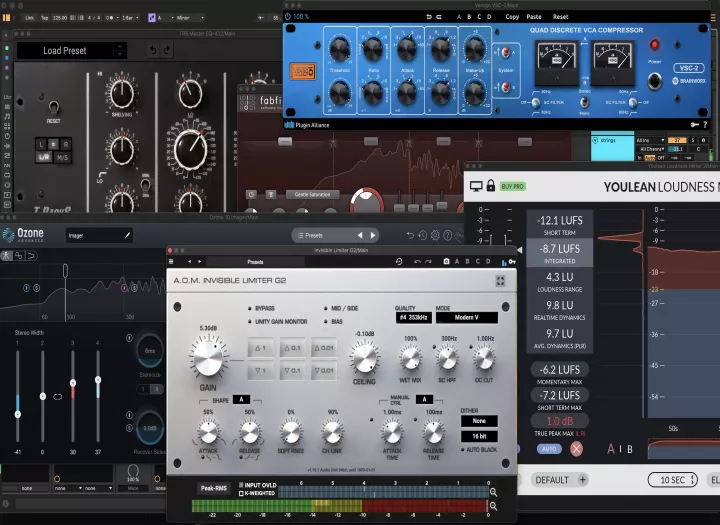Viewport: 720px width, 525px height.
Task: Select Youlean preset slot A
Action: point(610,449)
